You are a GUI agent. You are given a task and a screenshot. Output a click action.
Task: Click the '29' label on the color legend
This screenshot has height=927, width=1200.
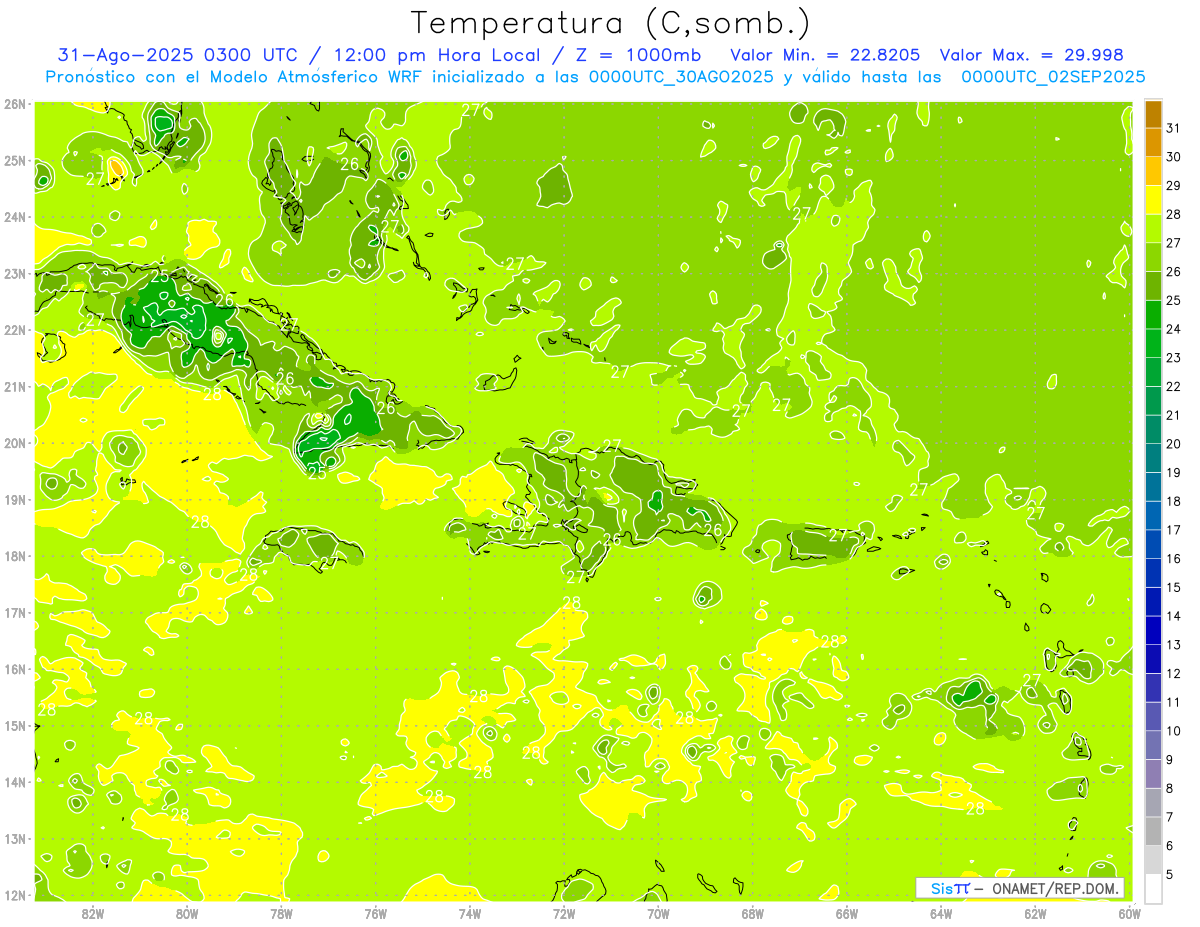[x=1173, y=185]
